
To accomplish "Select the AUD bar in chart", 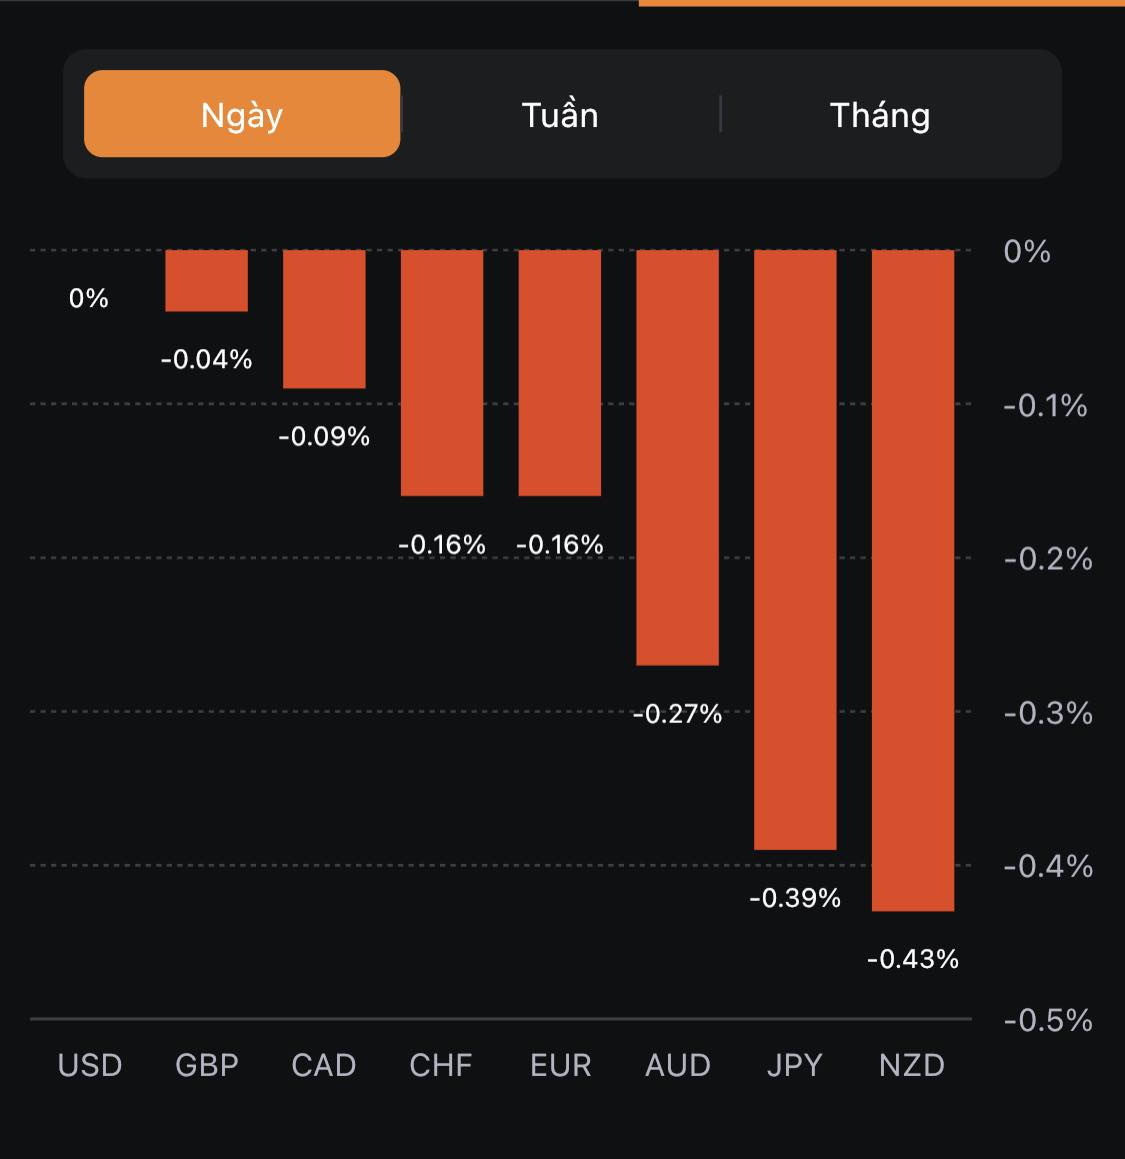I will click(678, 457).
